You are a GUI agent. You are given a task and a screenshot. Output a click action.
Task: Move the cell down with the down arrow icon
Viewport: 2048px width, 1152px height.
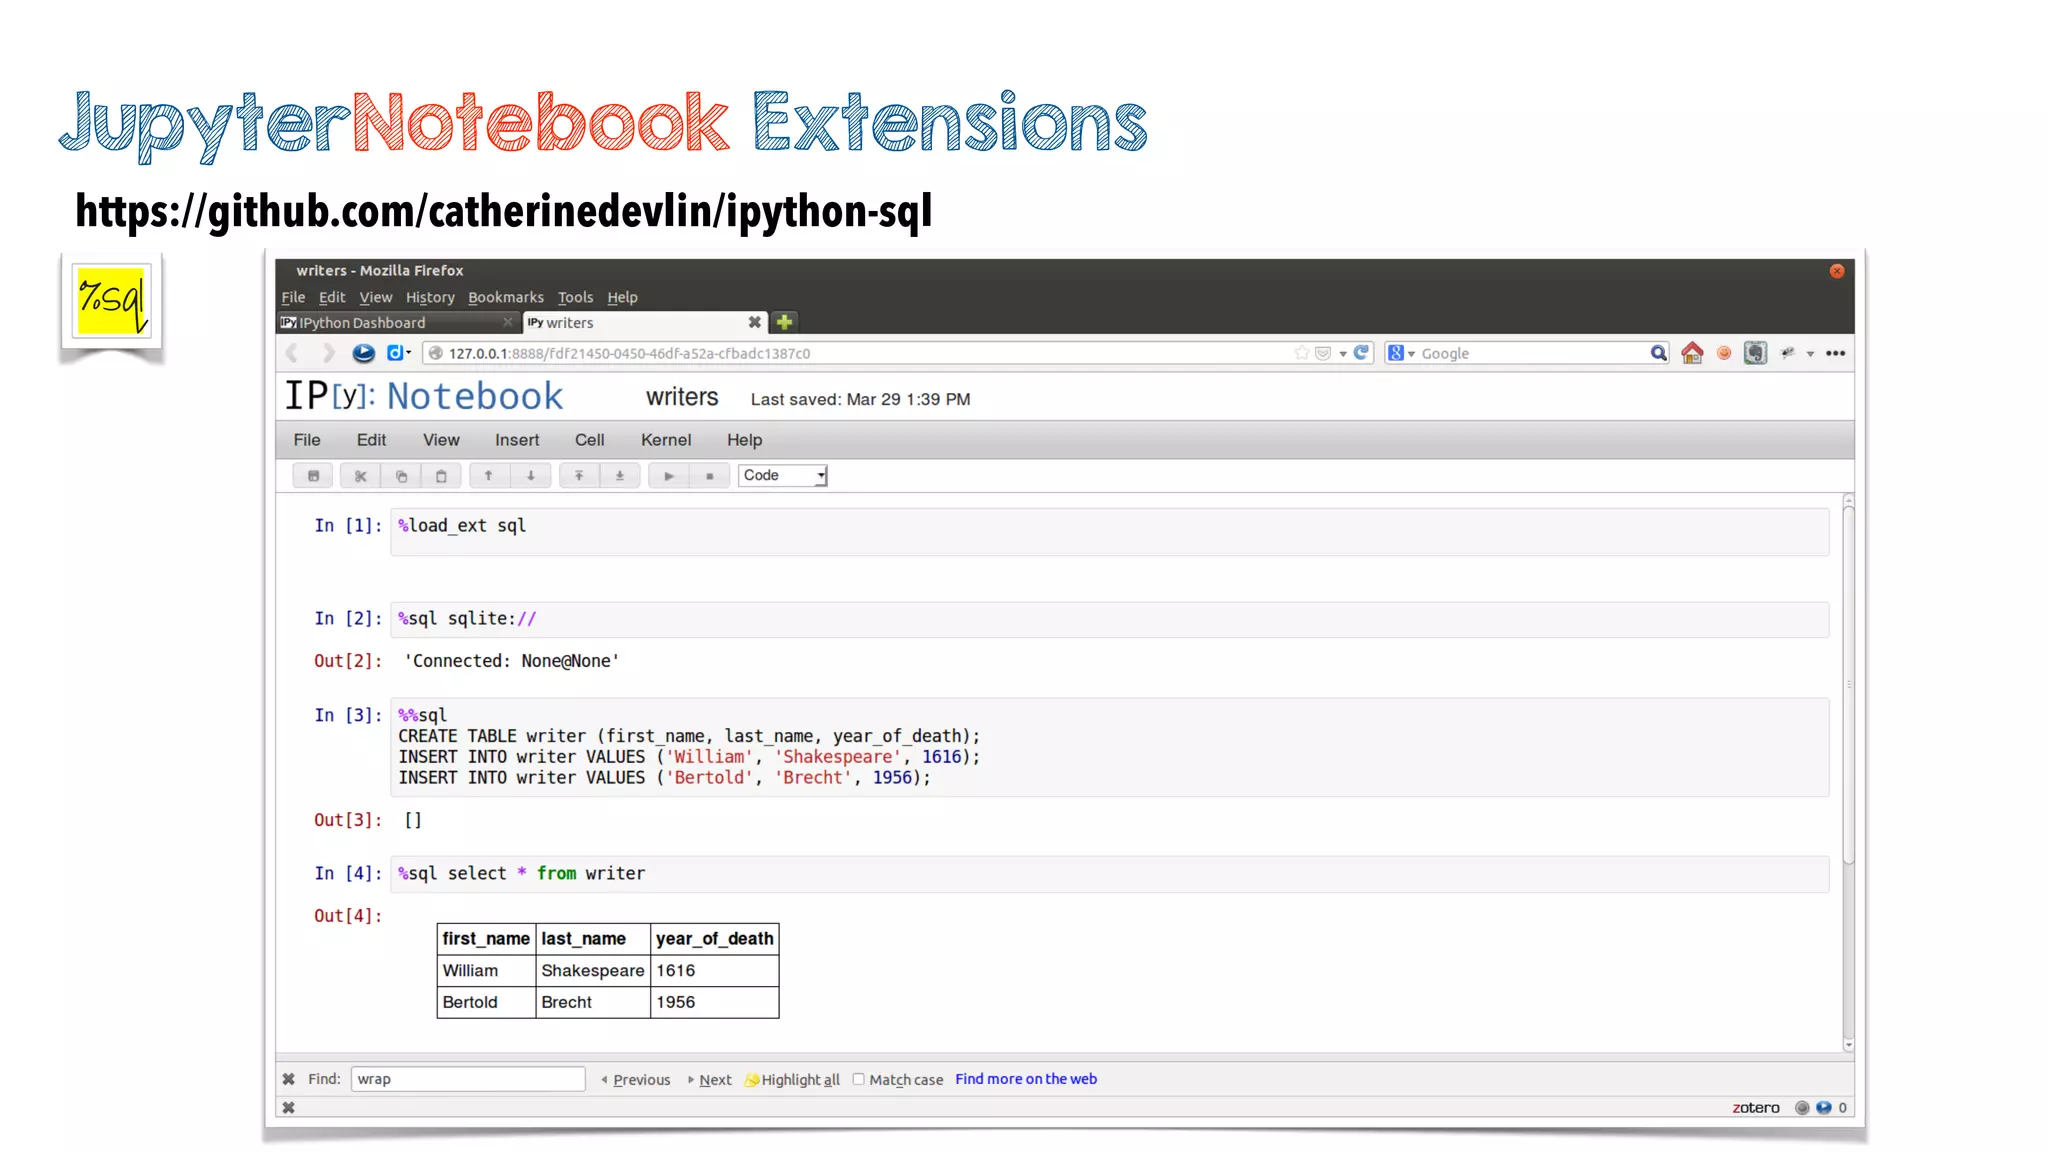(531, 476)
